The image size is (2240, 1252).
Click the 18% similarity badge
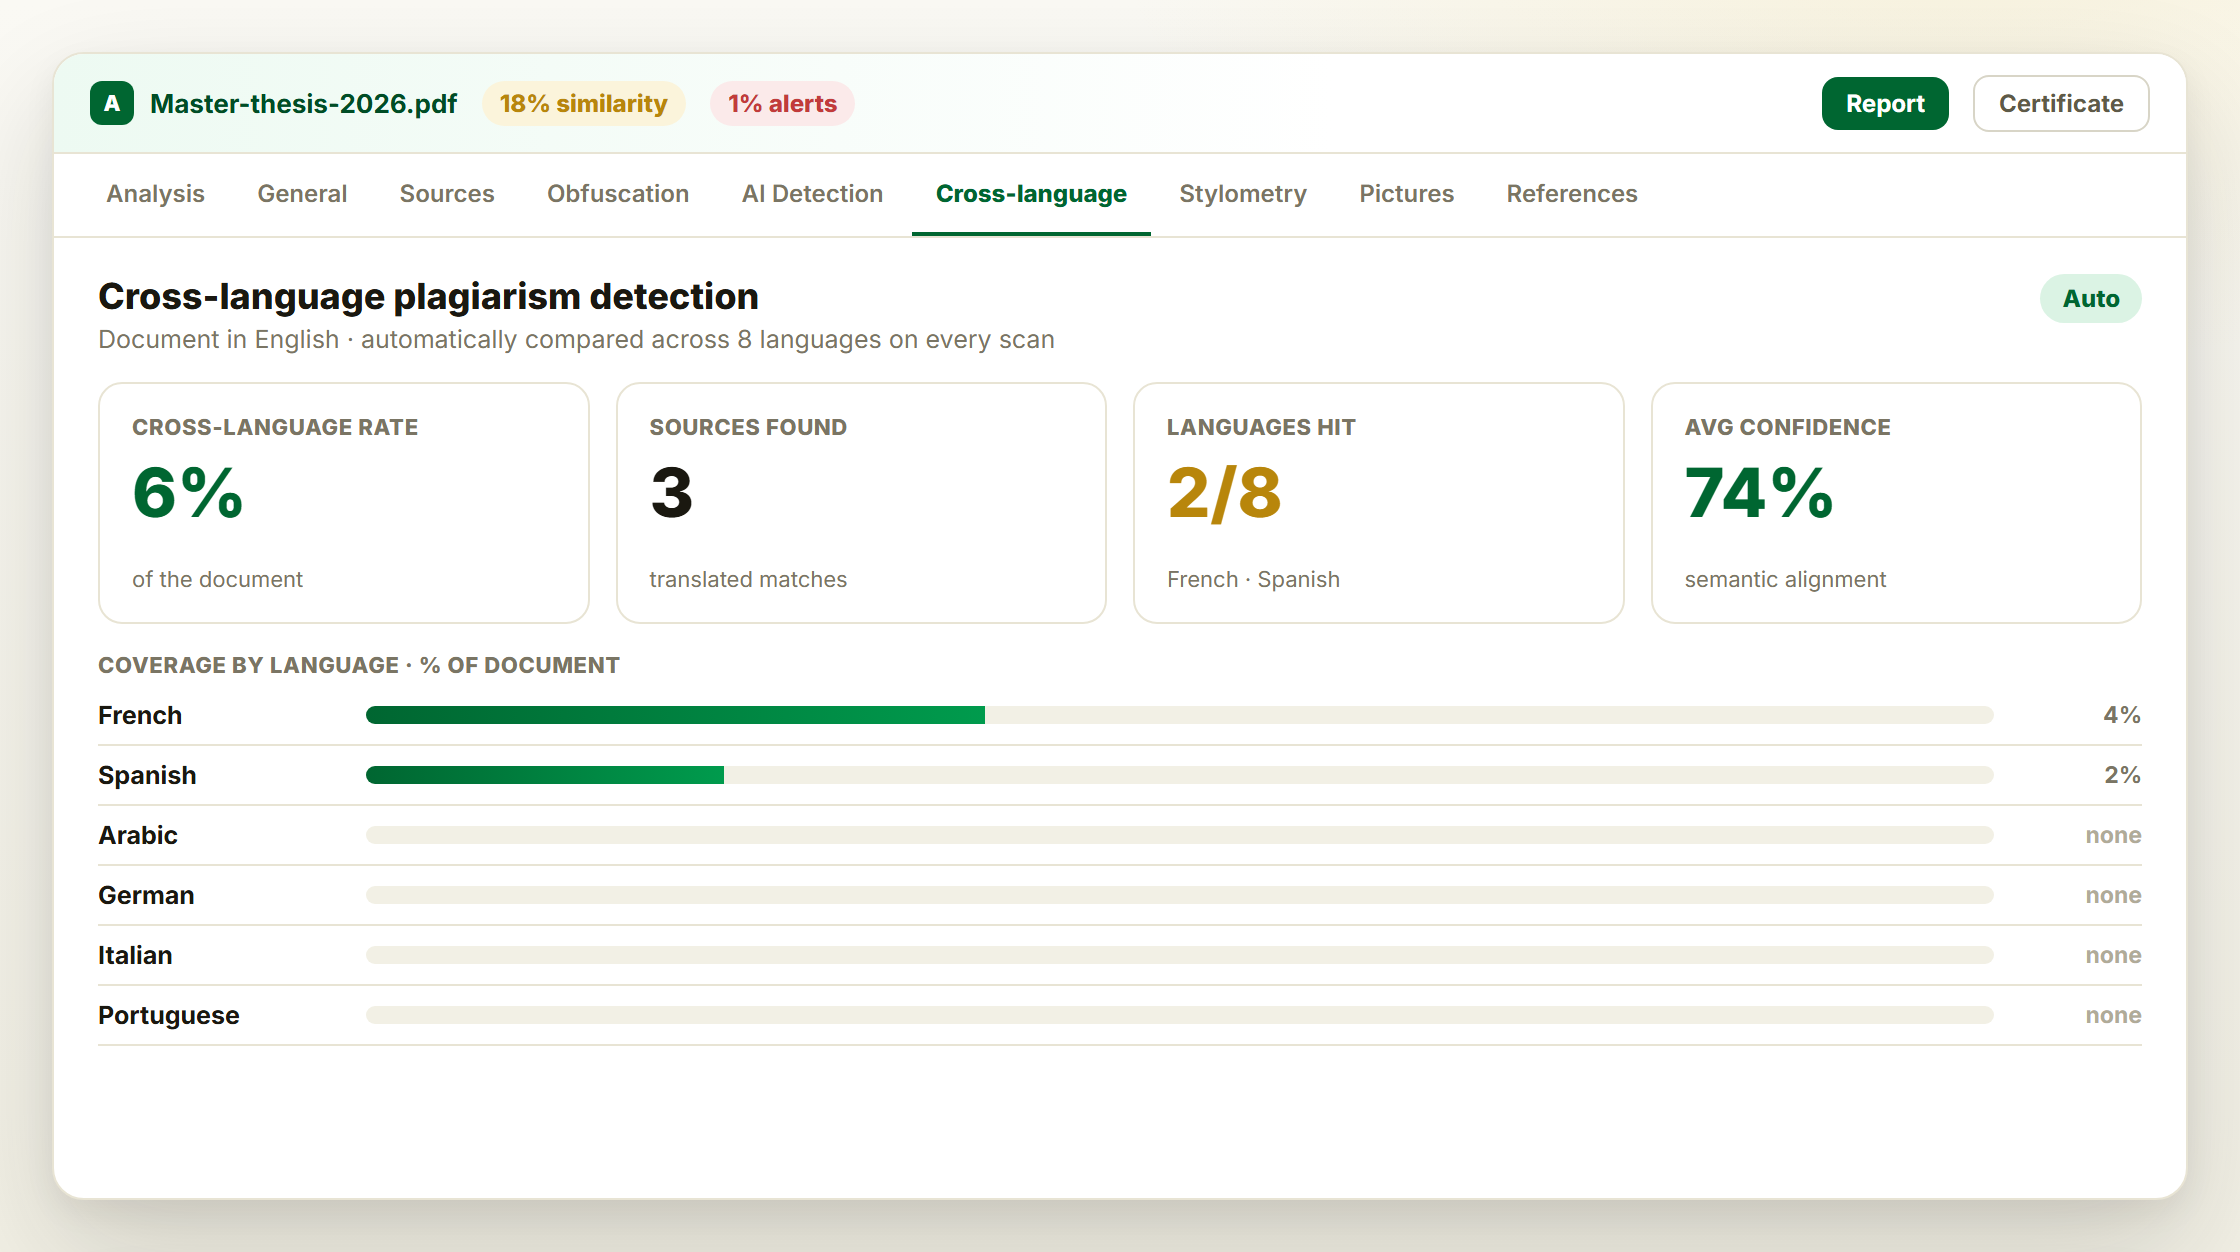583,103
